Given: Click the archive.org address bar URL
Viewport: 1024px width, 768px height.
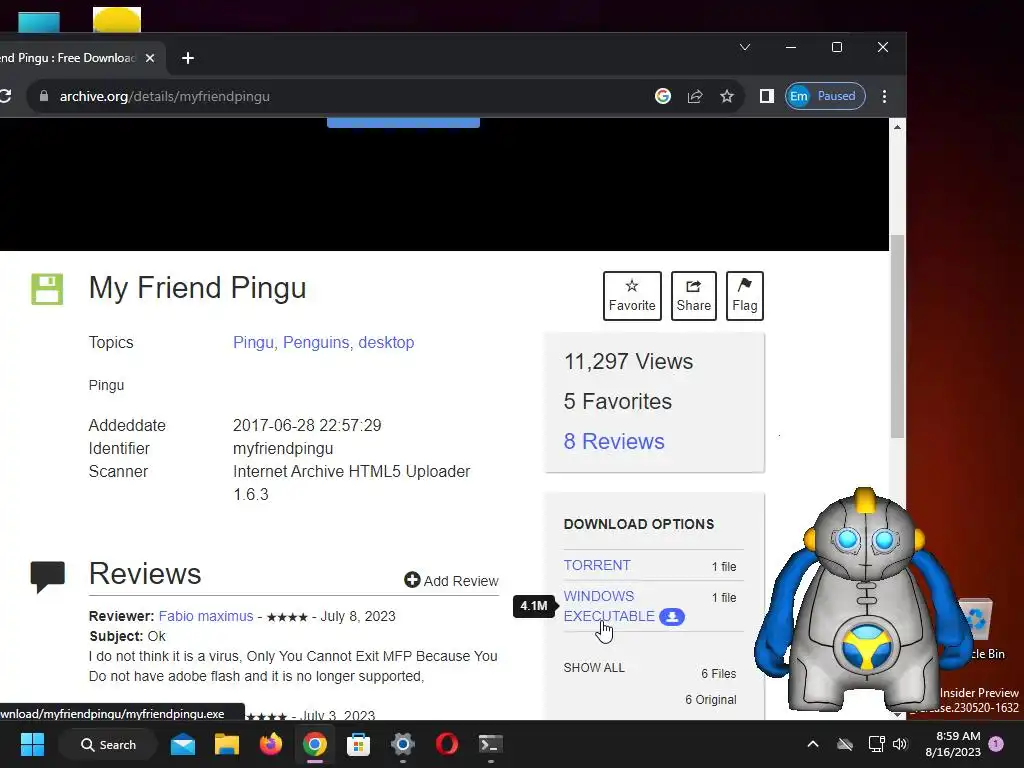Looking at the screenshot, I should (165, 96).
